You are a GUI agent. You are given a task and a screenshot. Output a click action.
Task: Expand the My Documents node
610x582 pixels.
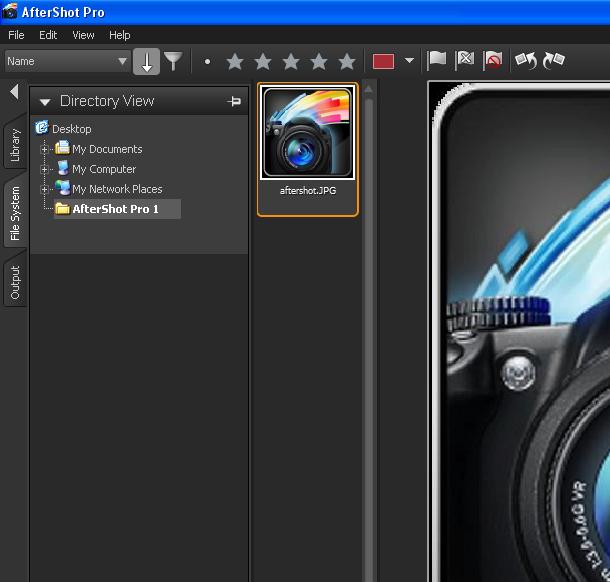click(44, 149)
